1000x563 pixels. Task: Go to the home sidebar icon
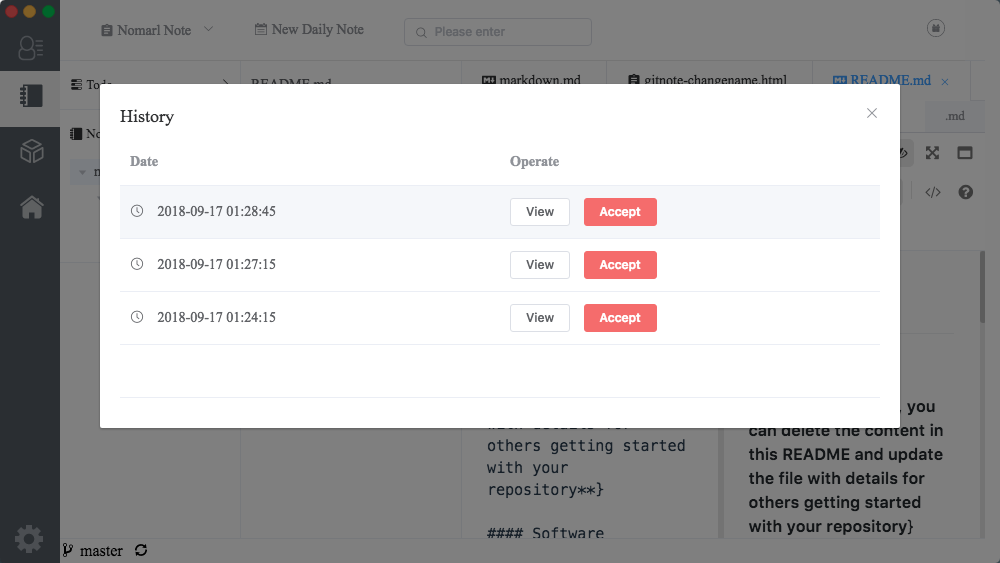[x=30, y=207]
